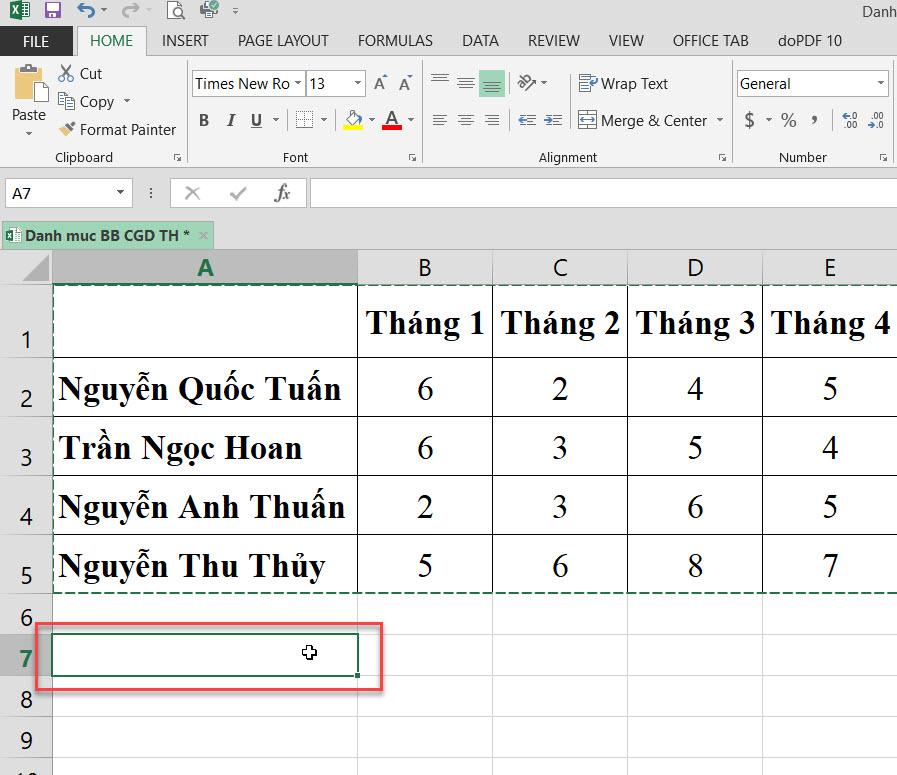This screenshot has width=897, height=775.
Task: Apply the Accounting Number Format dollar icon
Action: tap(749, 120)
